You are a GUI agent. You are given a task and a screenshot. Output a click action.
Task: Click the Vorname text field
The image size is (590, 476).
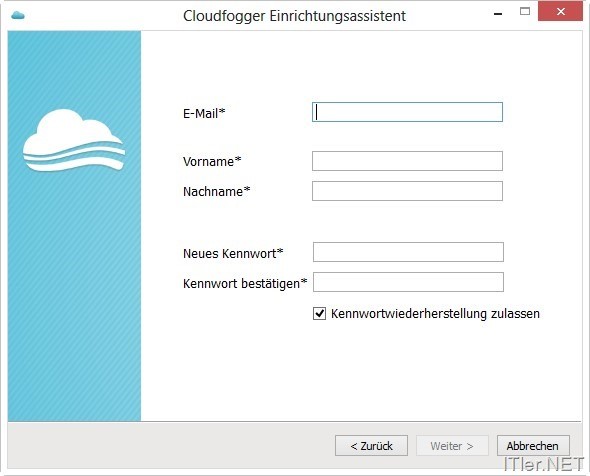coord(407,161)
